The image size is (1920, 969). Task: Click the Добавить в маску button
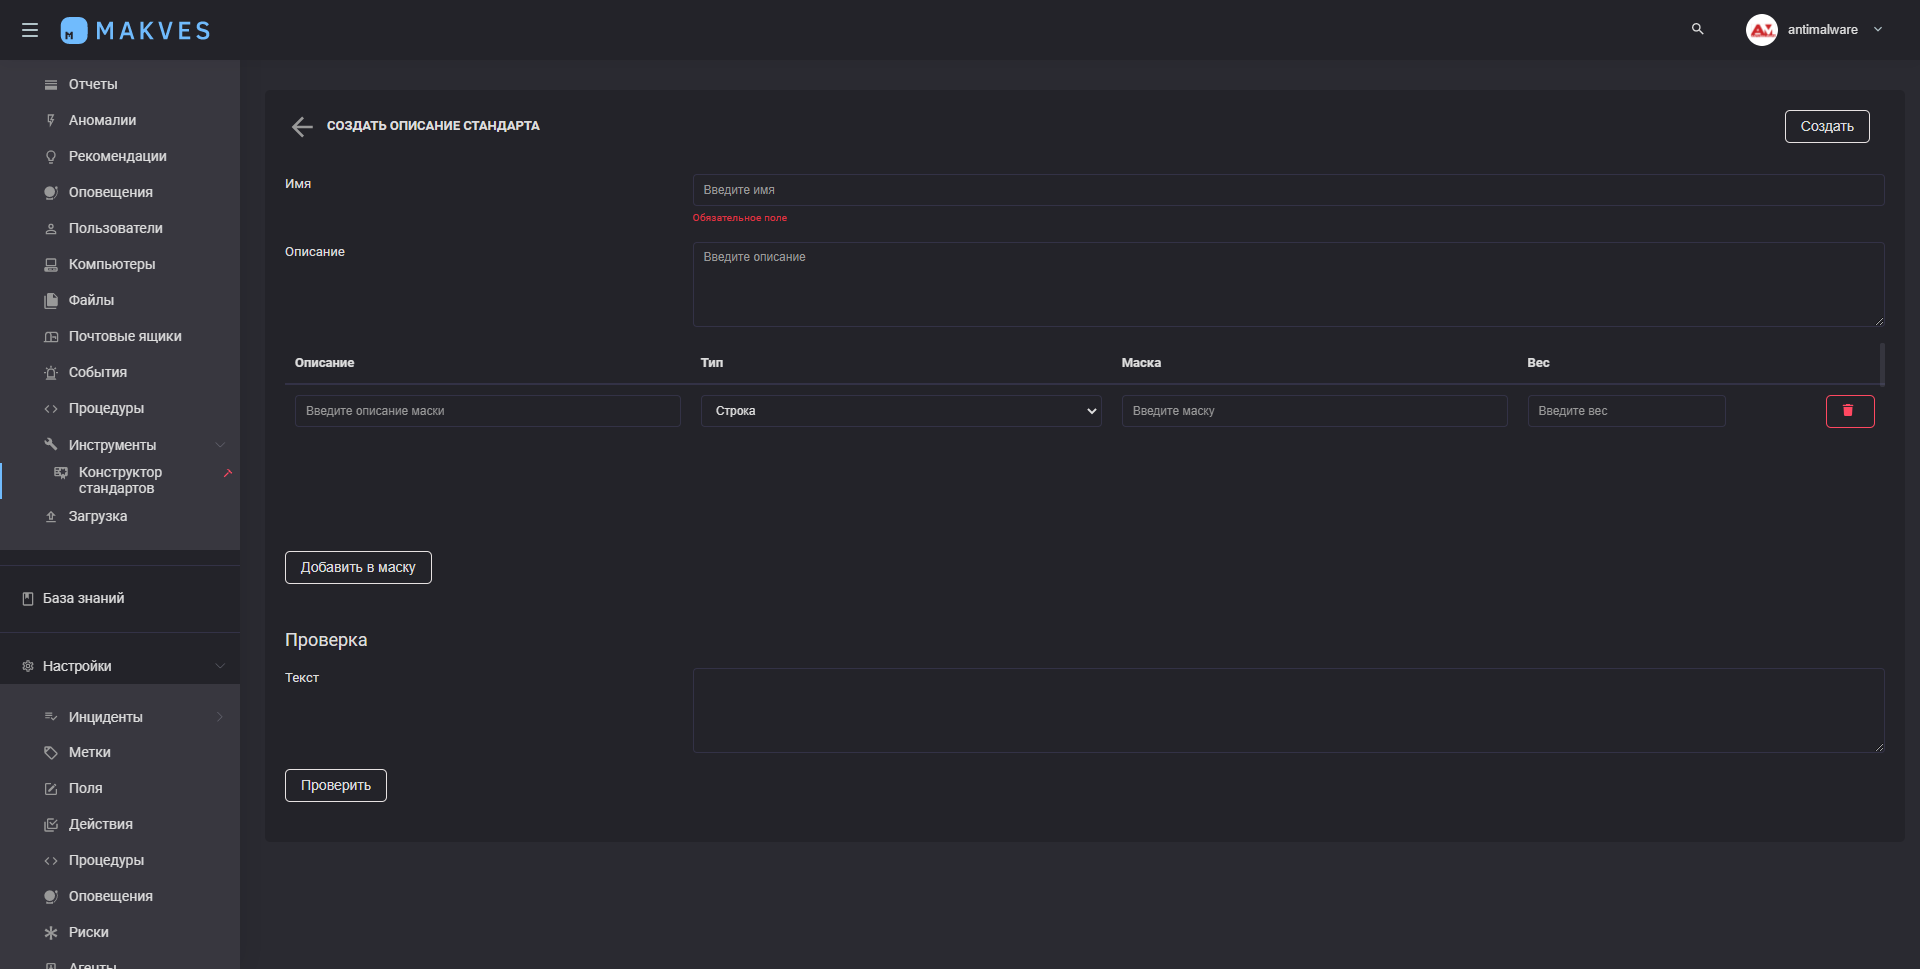coord(358,567)
